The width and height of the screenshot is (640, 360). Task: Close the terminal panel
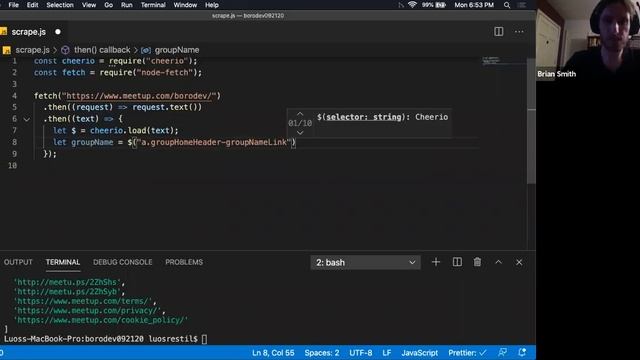519,262
